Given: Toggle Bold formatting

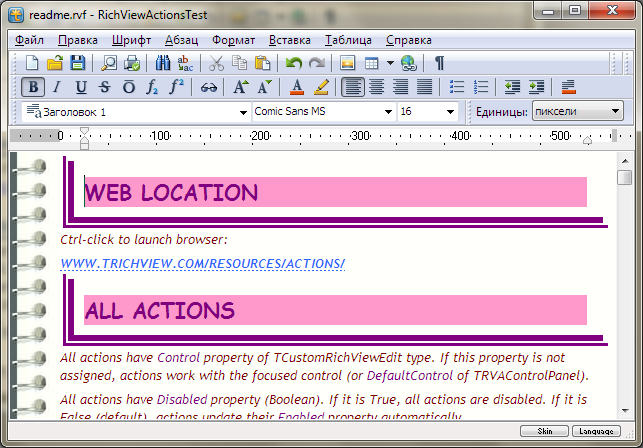Looking at the screenshot, I should tap(33, 87).
